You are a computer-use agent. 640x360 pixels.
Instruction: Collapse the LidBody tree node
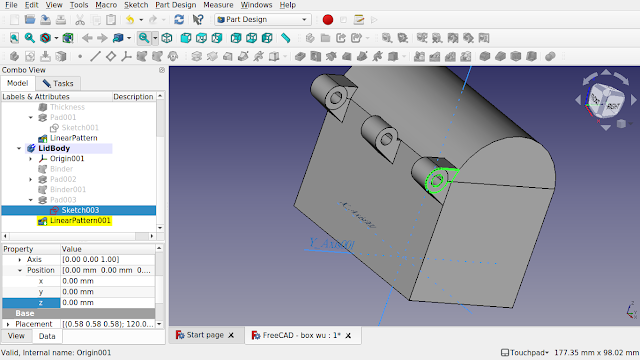19,148
